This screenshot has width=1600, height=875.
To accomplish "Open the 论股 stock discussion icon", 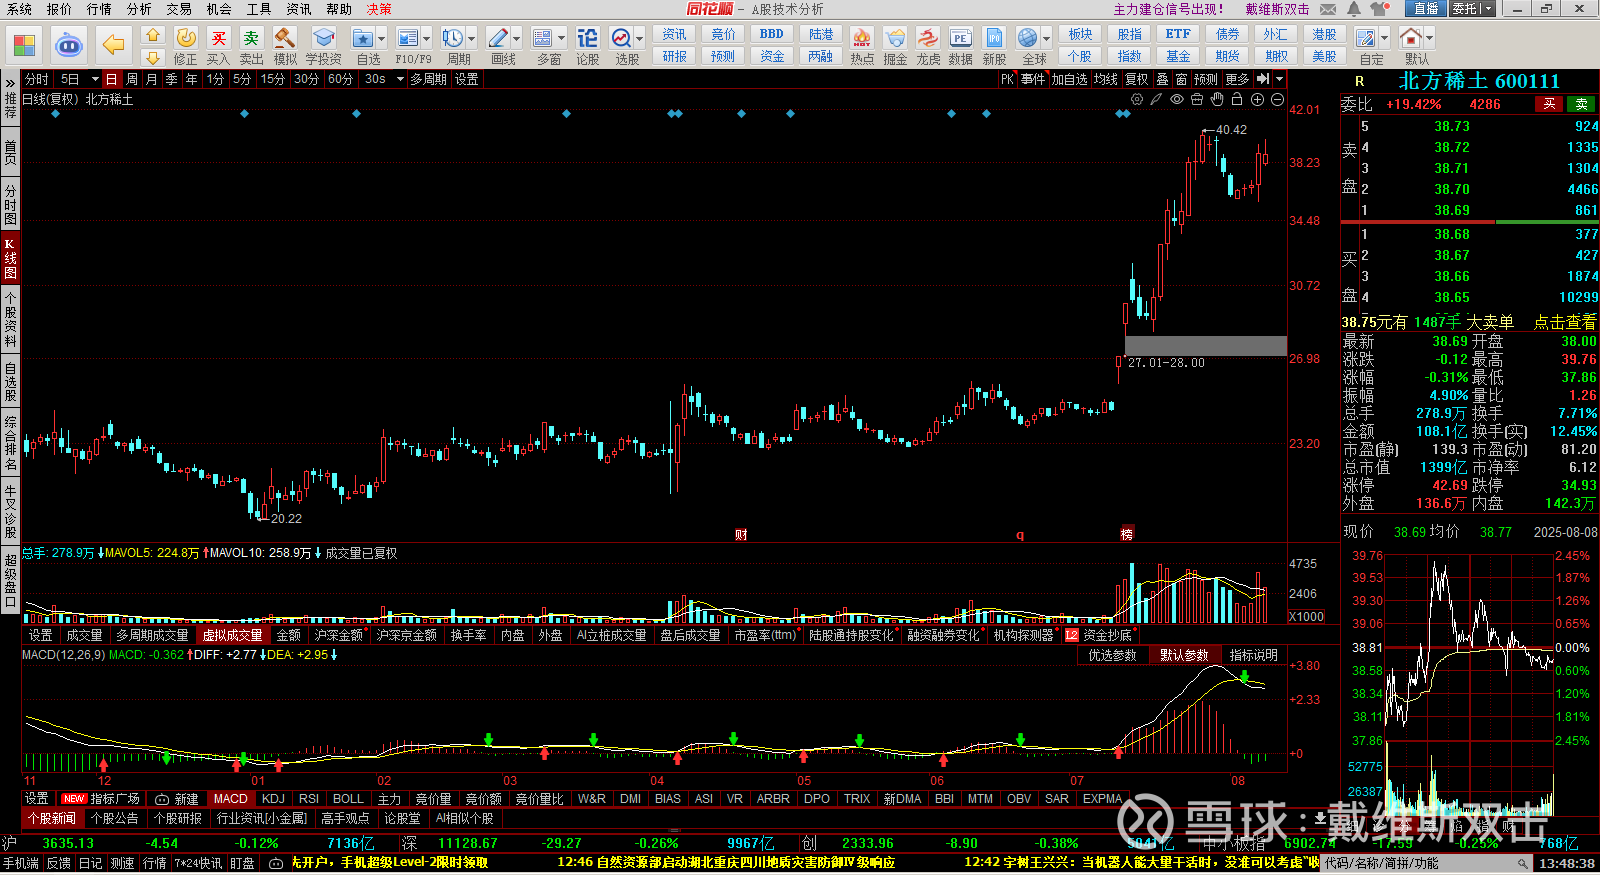I will point(587,39).
